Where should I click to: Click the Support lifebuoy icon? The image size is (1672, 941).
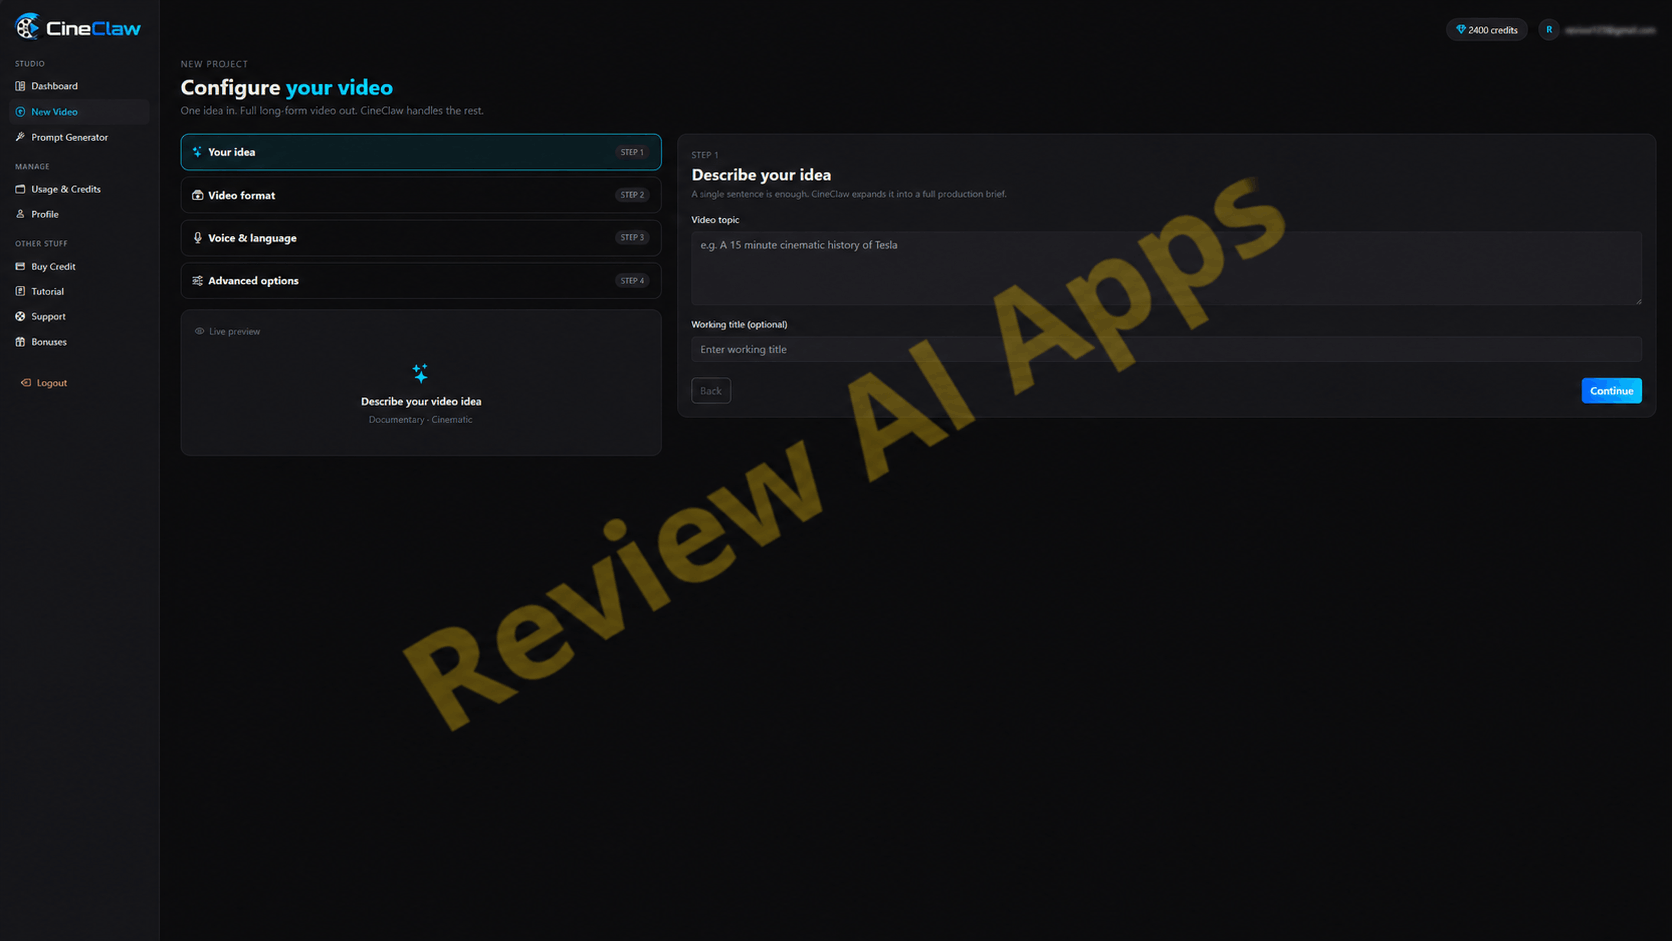pos(20,316)
